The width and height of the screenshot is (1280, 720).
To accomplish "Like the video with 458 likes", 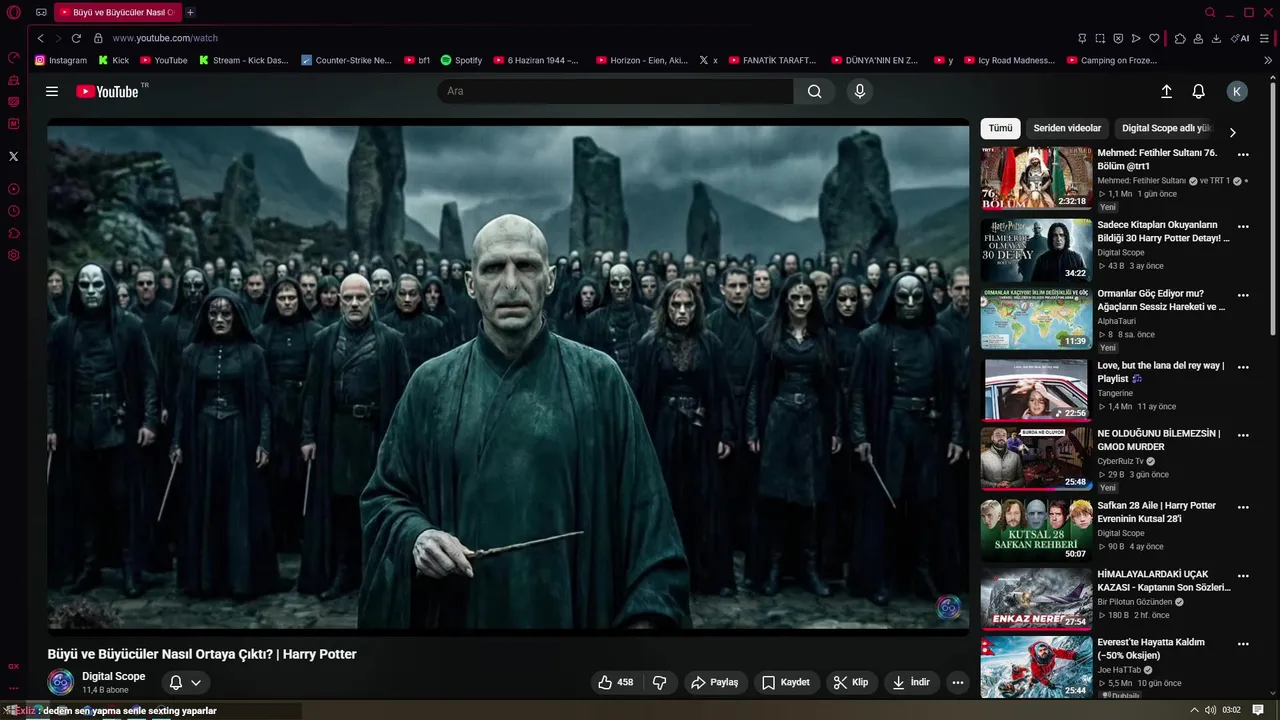I will (615, 682).
